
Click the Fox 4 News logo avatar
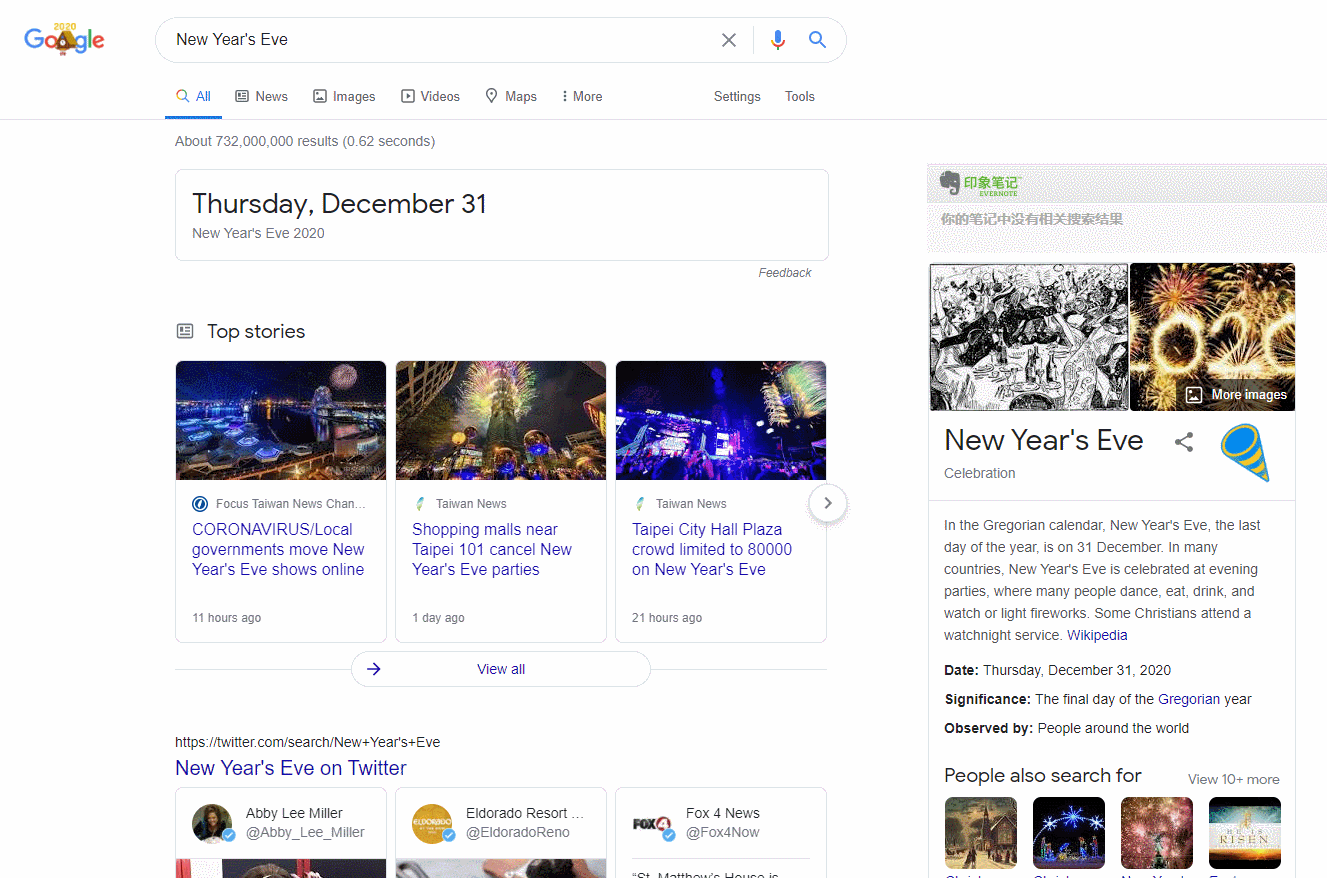click(x=653, y=823)
